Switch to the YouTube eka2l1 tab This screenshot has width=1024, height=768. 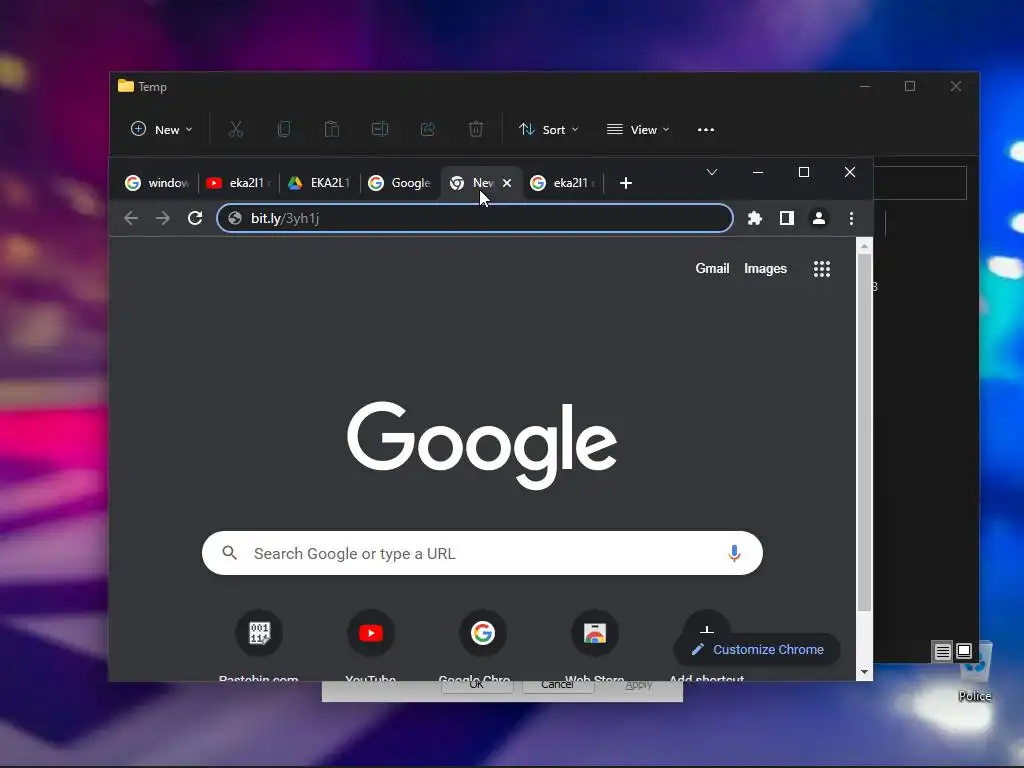[238, 183]
